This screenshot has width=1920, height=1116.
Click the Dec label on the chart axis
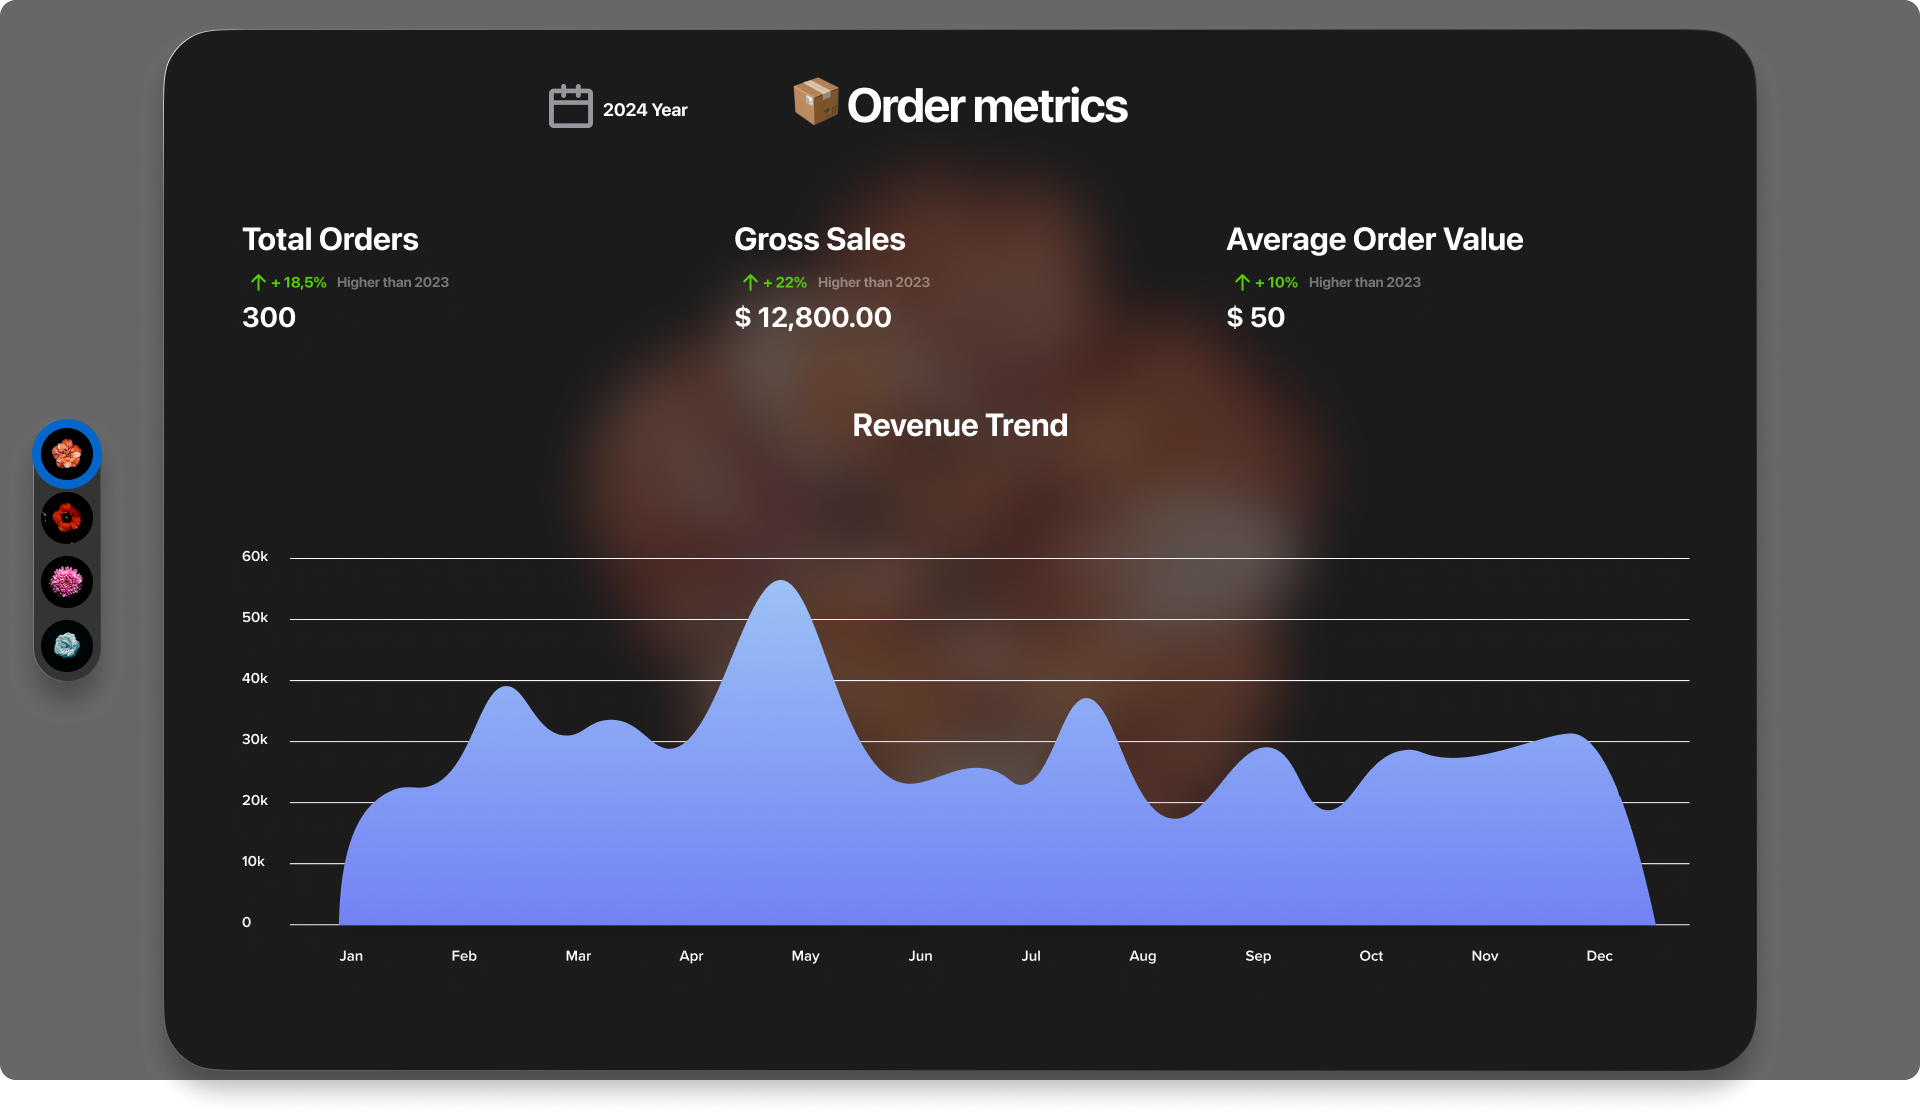point(1599,956)
